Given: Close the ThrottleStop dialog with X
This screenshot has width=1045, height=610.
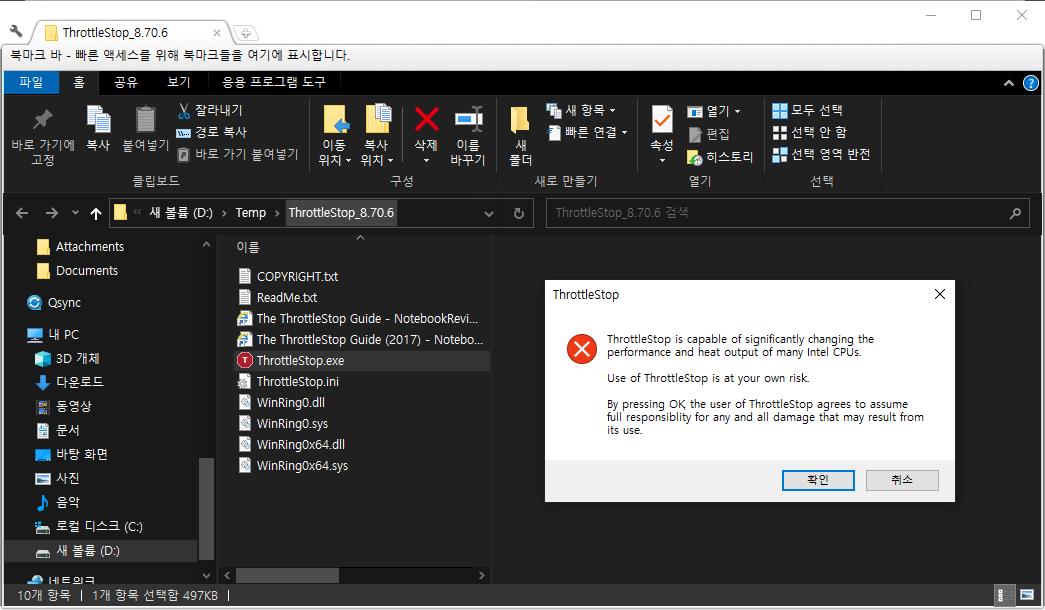Looking at the screenshot, I should click(x=940, y=294).
